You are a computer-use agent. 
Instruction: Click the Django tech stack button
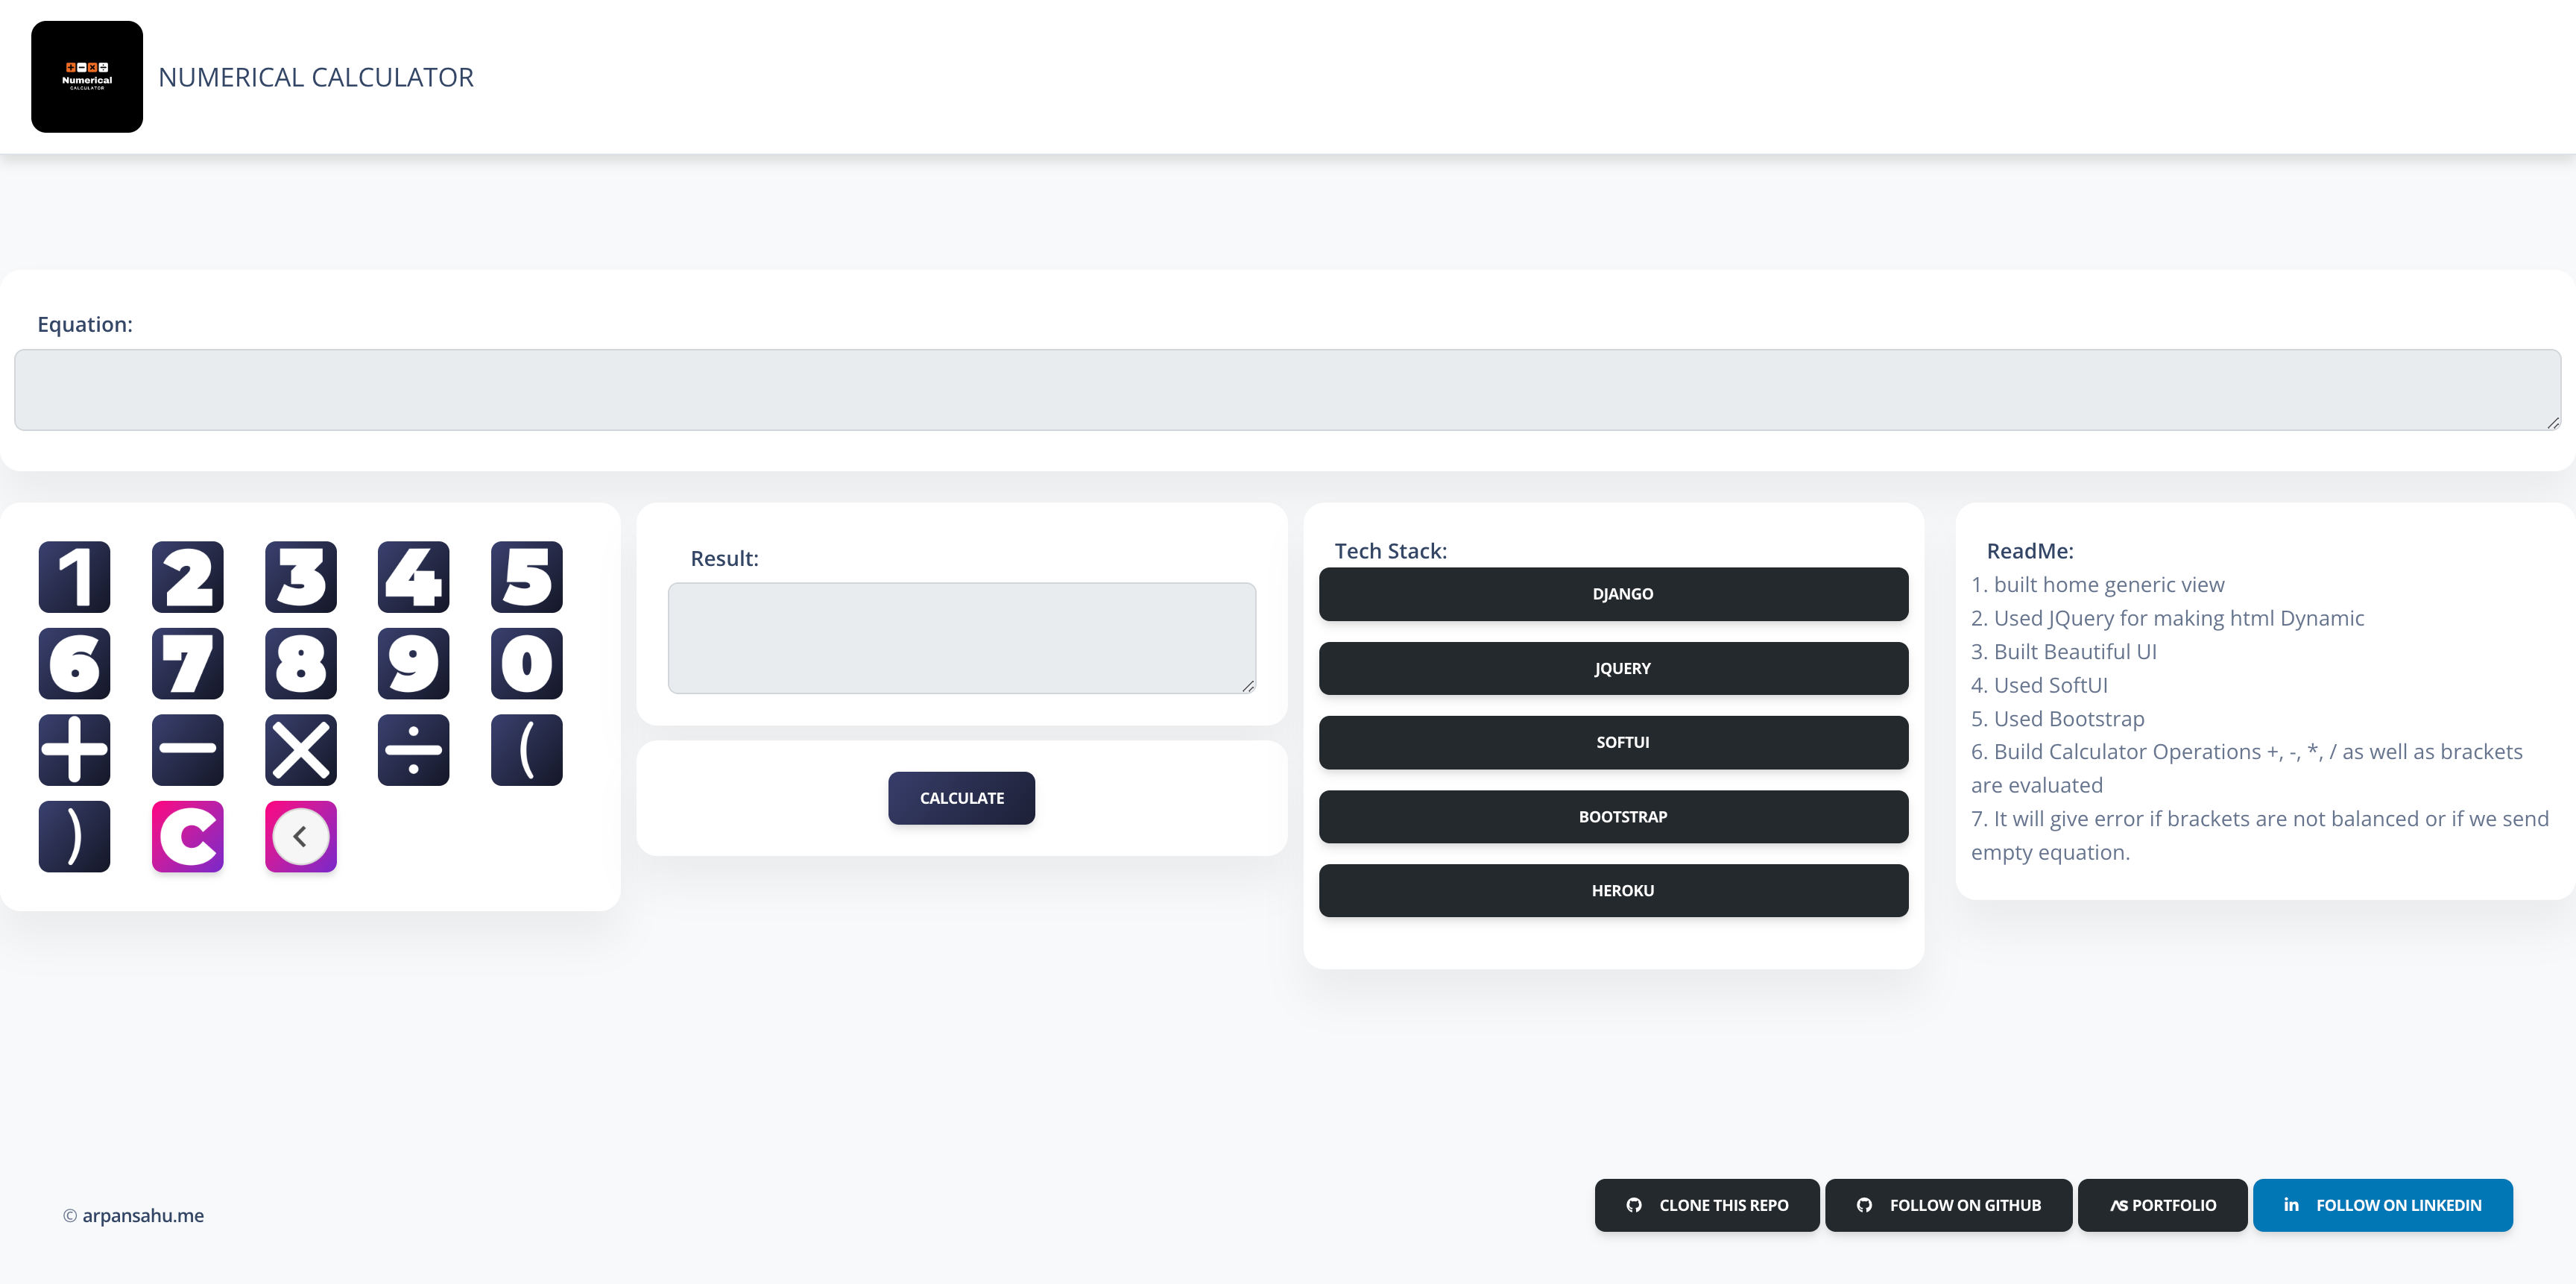pos(1613,594)
